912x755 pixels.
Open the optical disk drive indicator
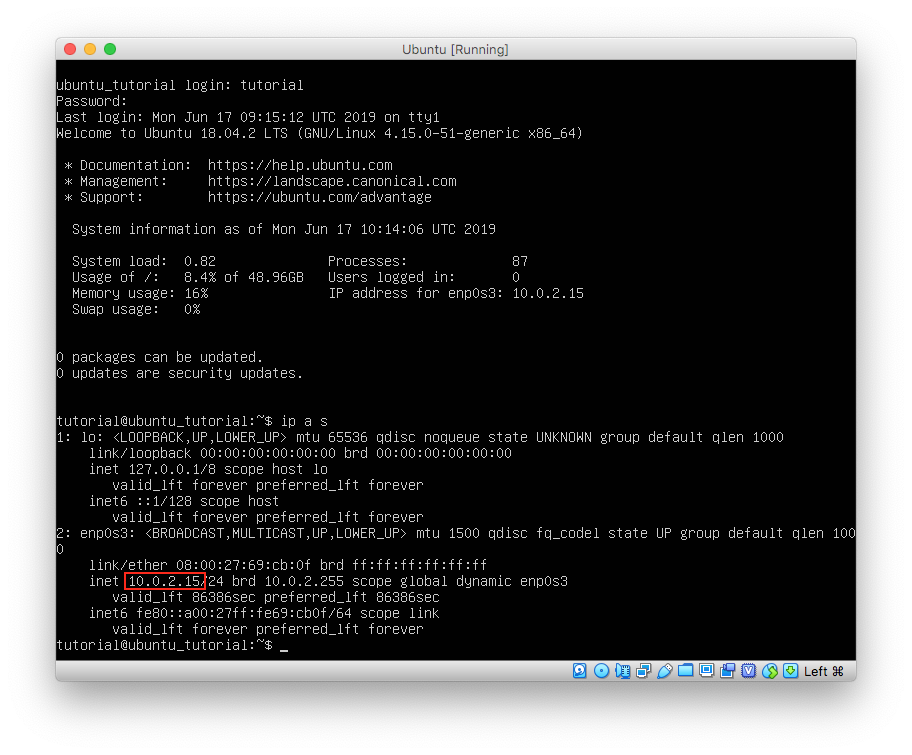pyautogui.click(x=601, y=671)
